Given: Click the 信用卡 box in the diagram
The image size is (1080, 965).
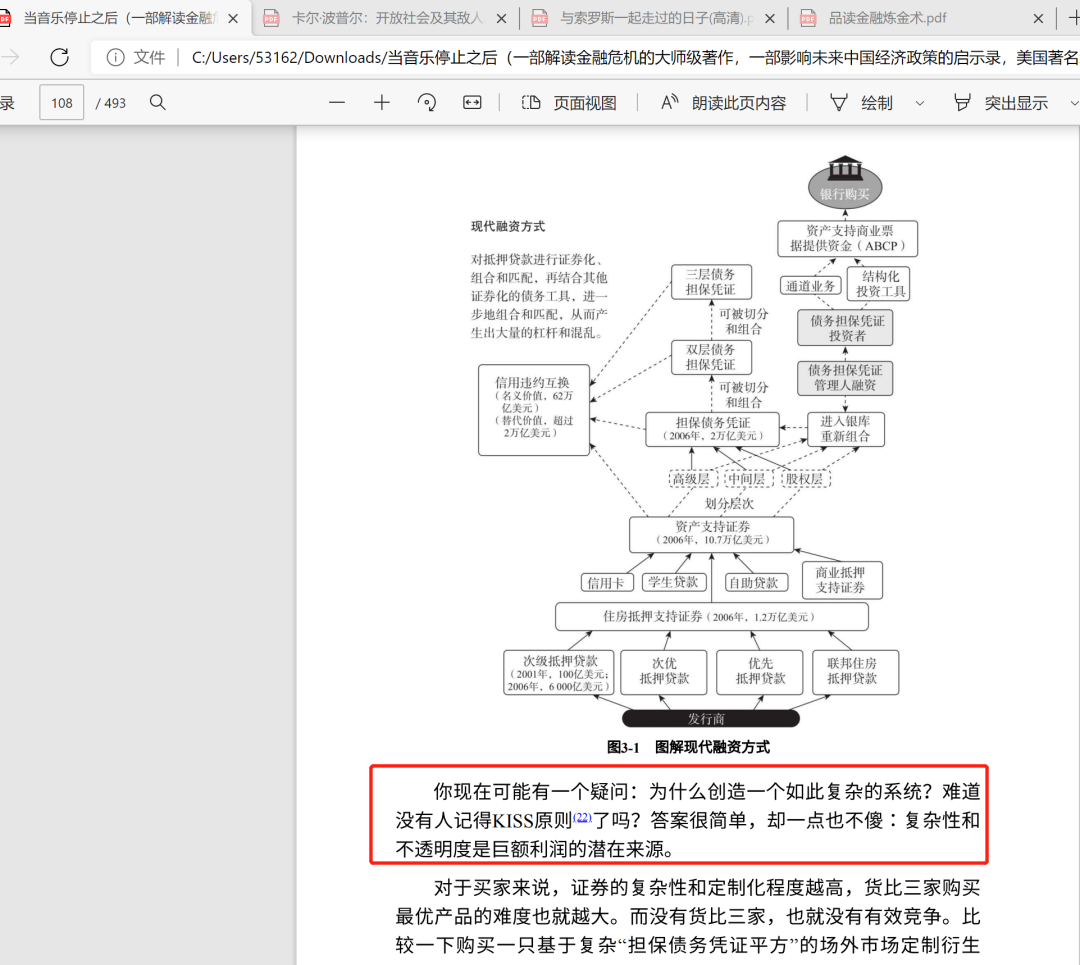Looking at the screenshot, I should coord(606,583).
